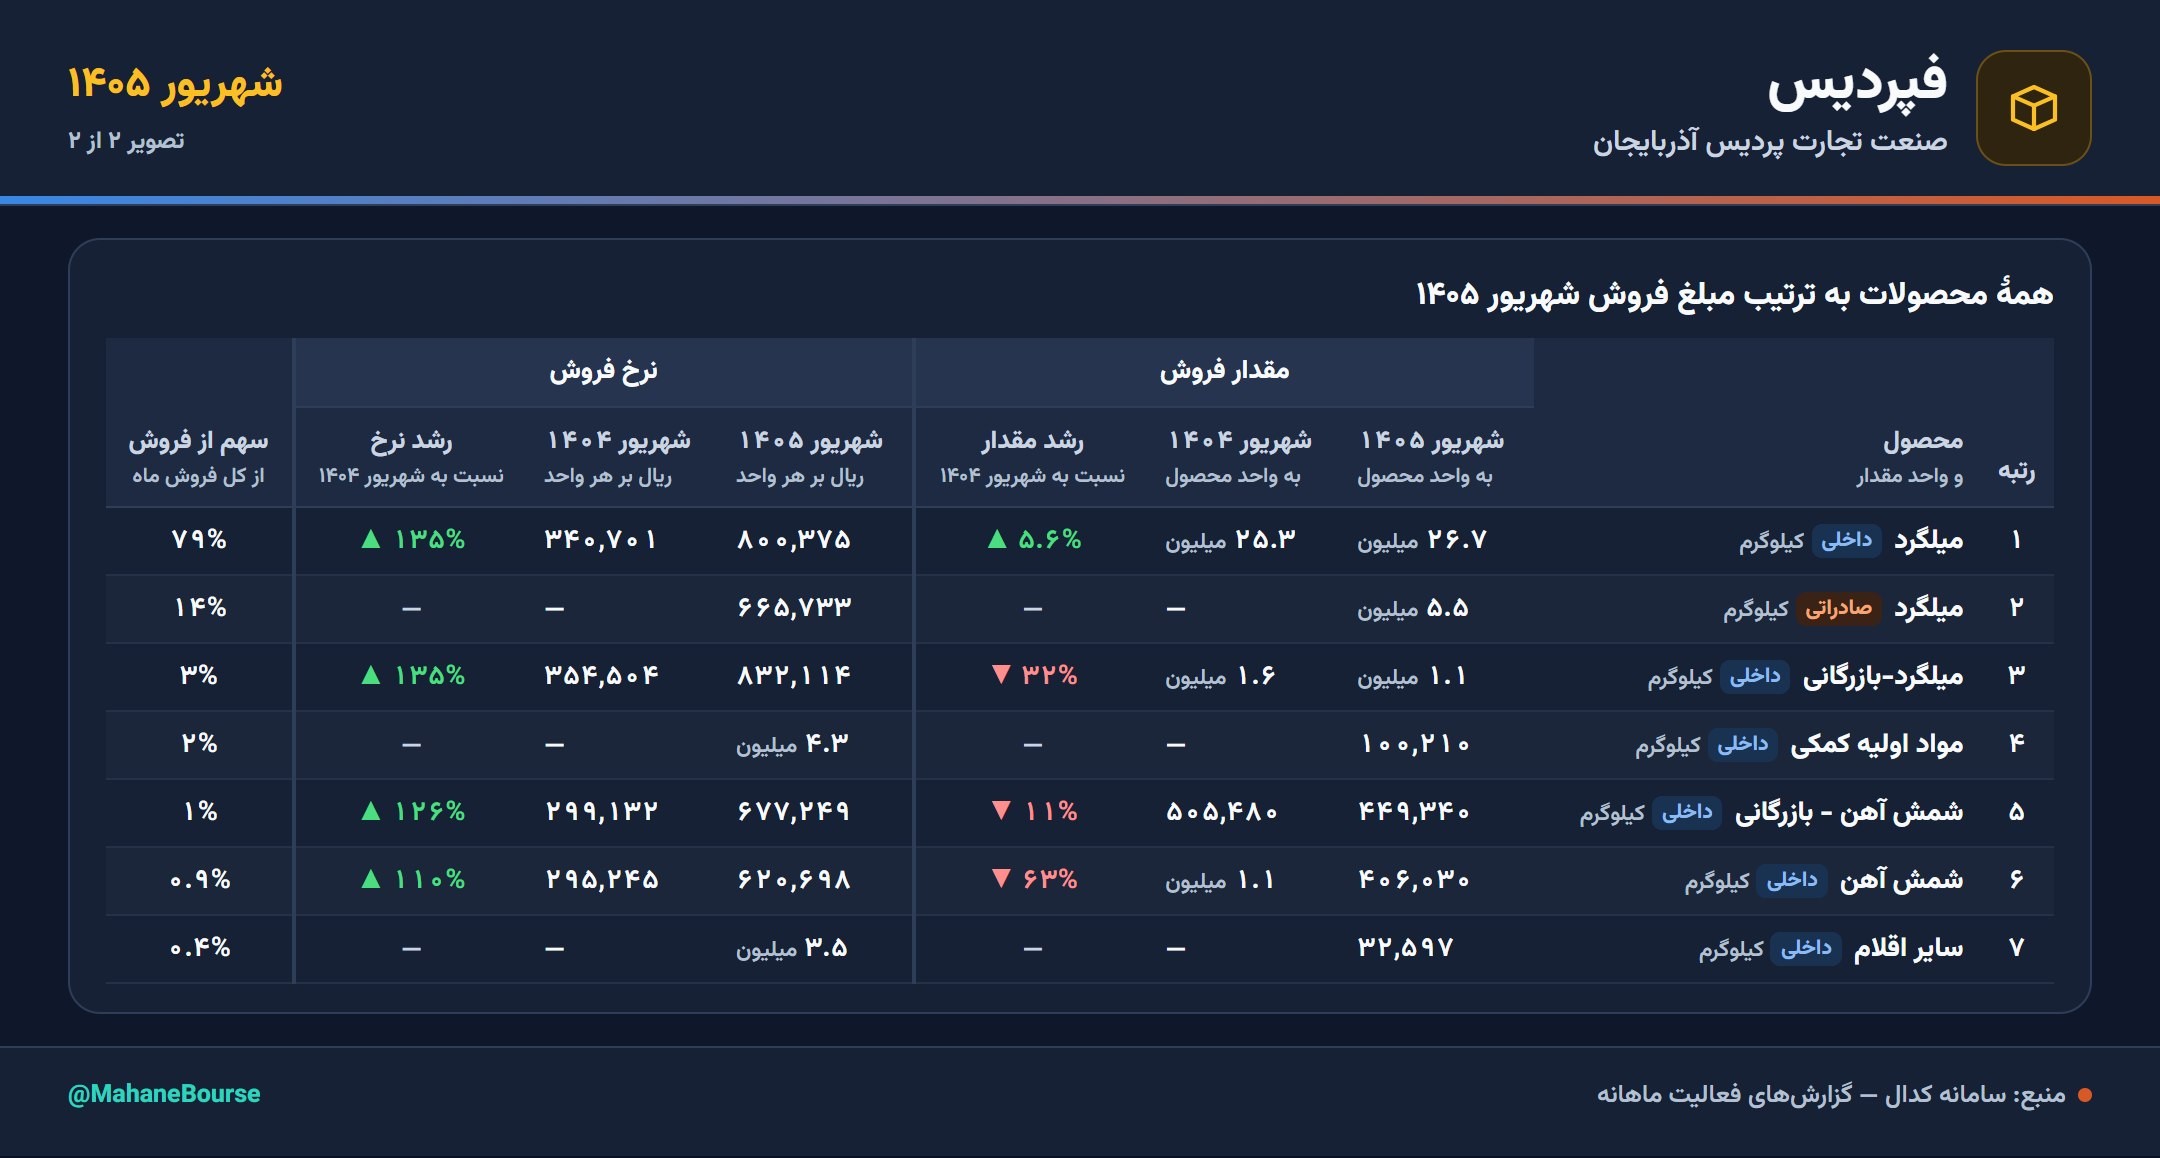This screenshot has height=1158, width=2160.
Task: Click the داخلی badge on سایر اقلام row
Action: (1806, 948)
